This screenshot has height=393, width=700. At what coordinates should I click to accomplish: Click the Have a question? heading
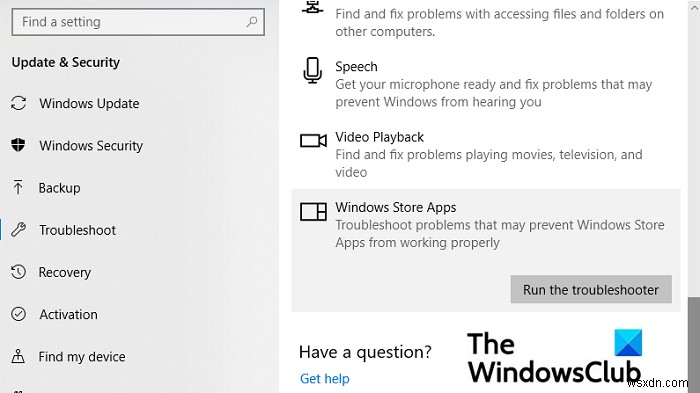tap(365, 352)
